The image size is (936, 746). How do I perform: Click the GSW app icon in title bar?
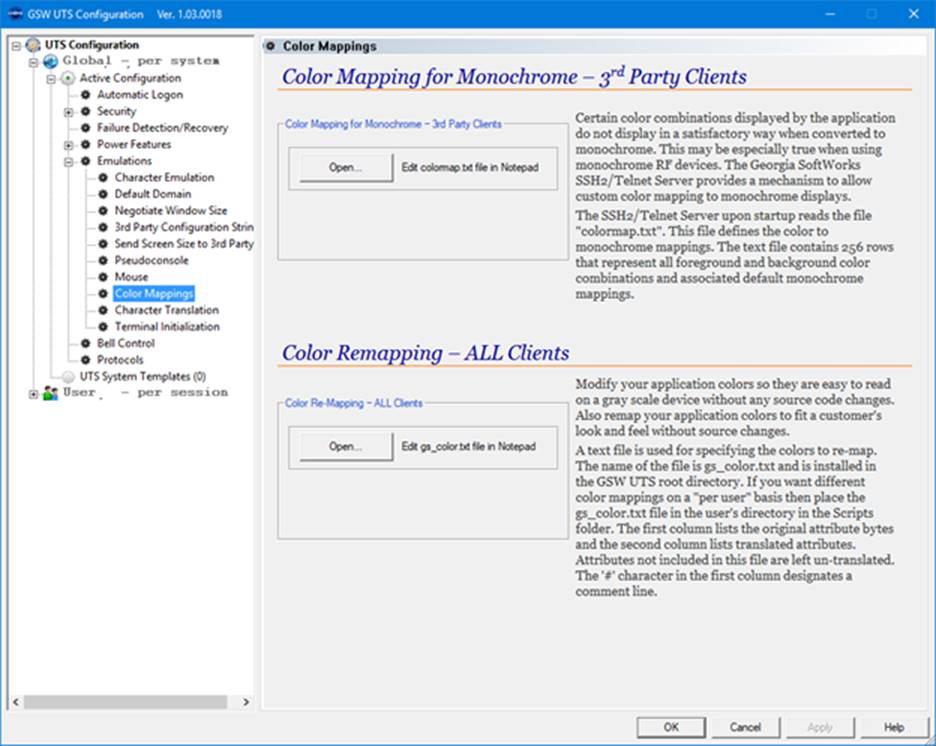(16, 14)
